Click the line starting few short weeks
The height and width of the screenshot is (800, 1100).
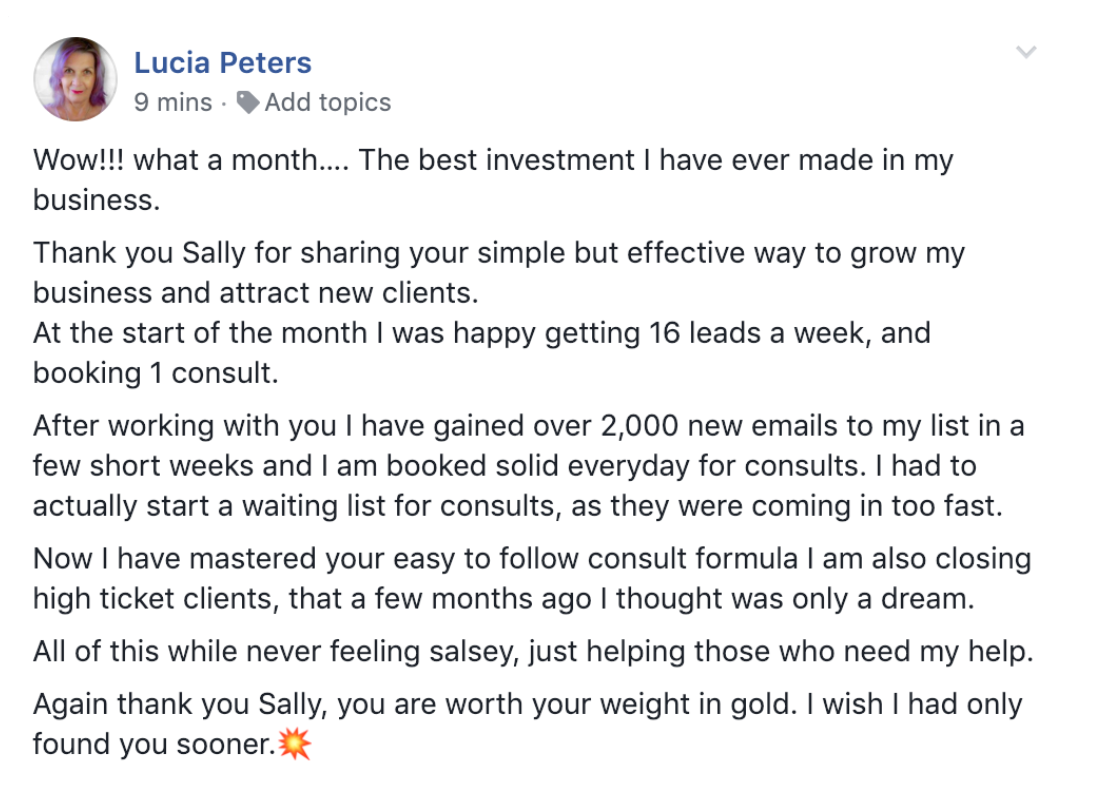pyautogui.click(x=504, y=466)
